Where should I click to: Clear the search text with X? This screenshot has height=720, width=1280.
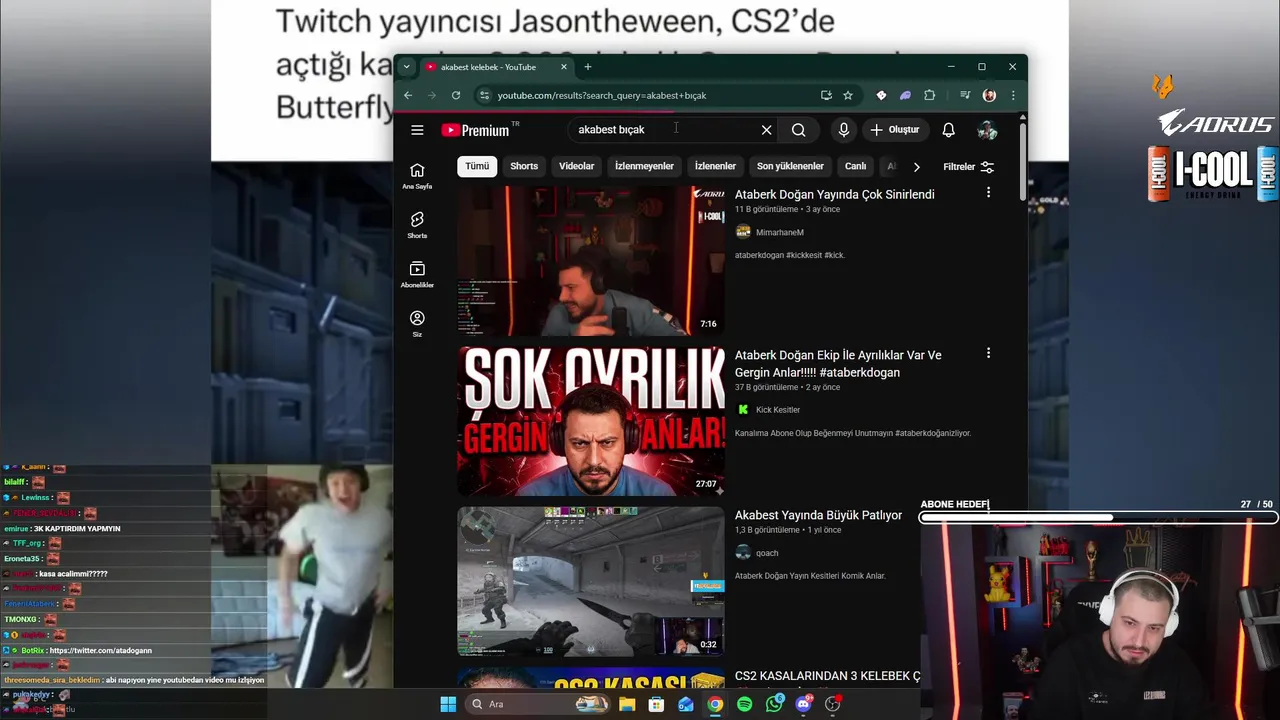766,130
